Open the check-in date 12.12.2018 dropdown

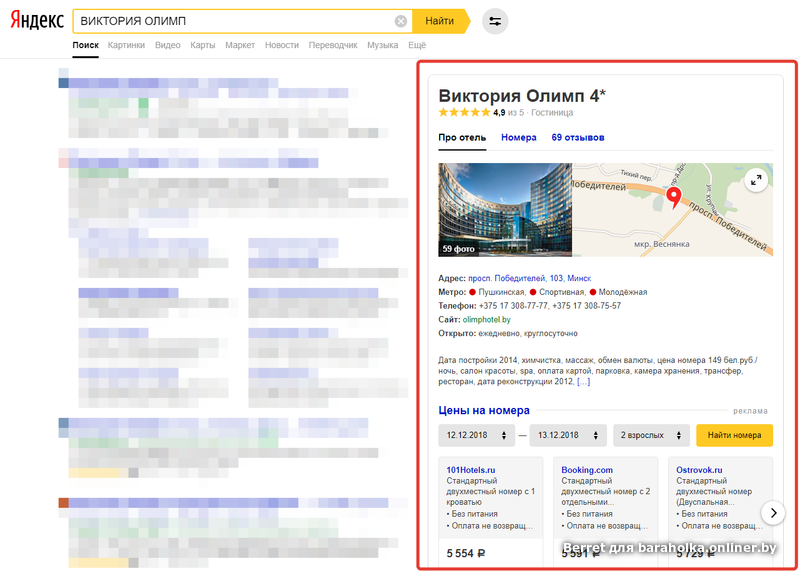click(x=477, y=435)
